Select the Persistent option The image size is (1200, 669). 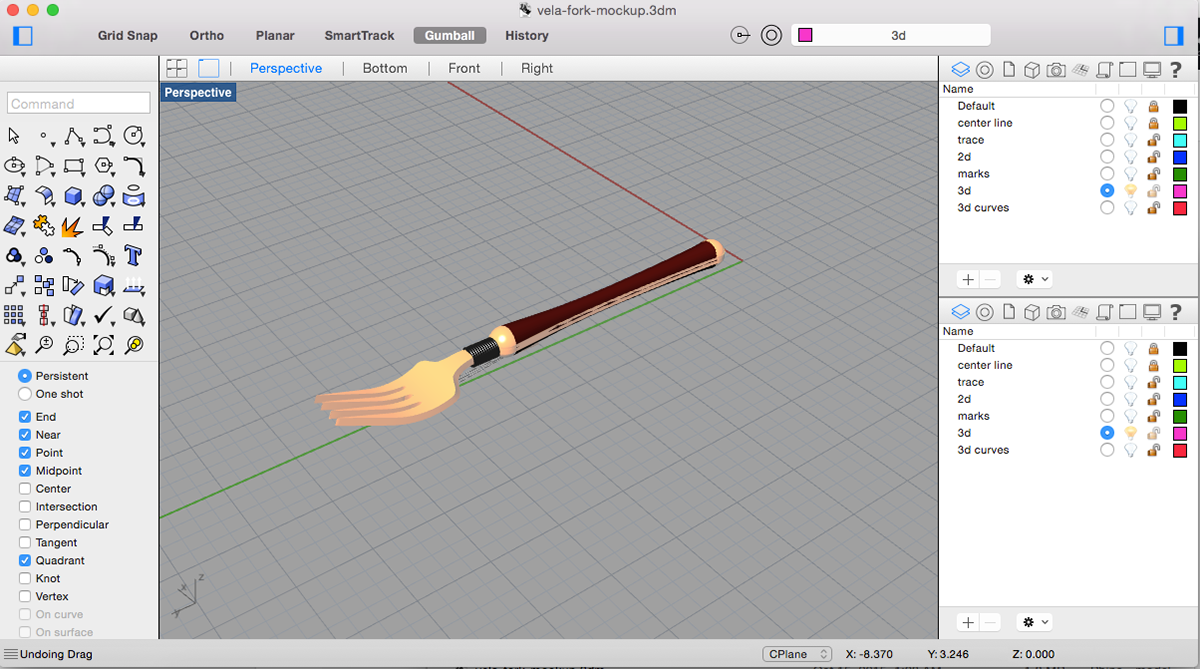26,376
